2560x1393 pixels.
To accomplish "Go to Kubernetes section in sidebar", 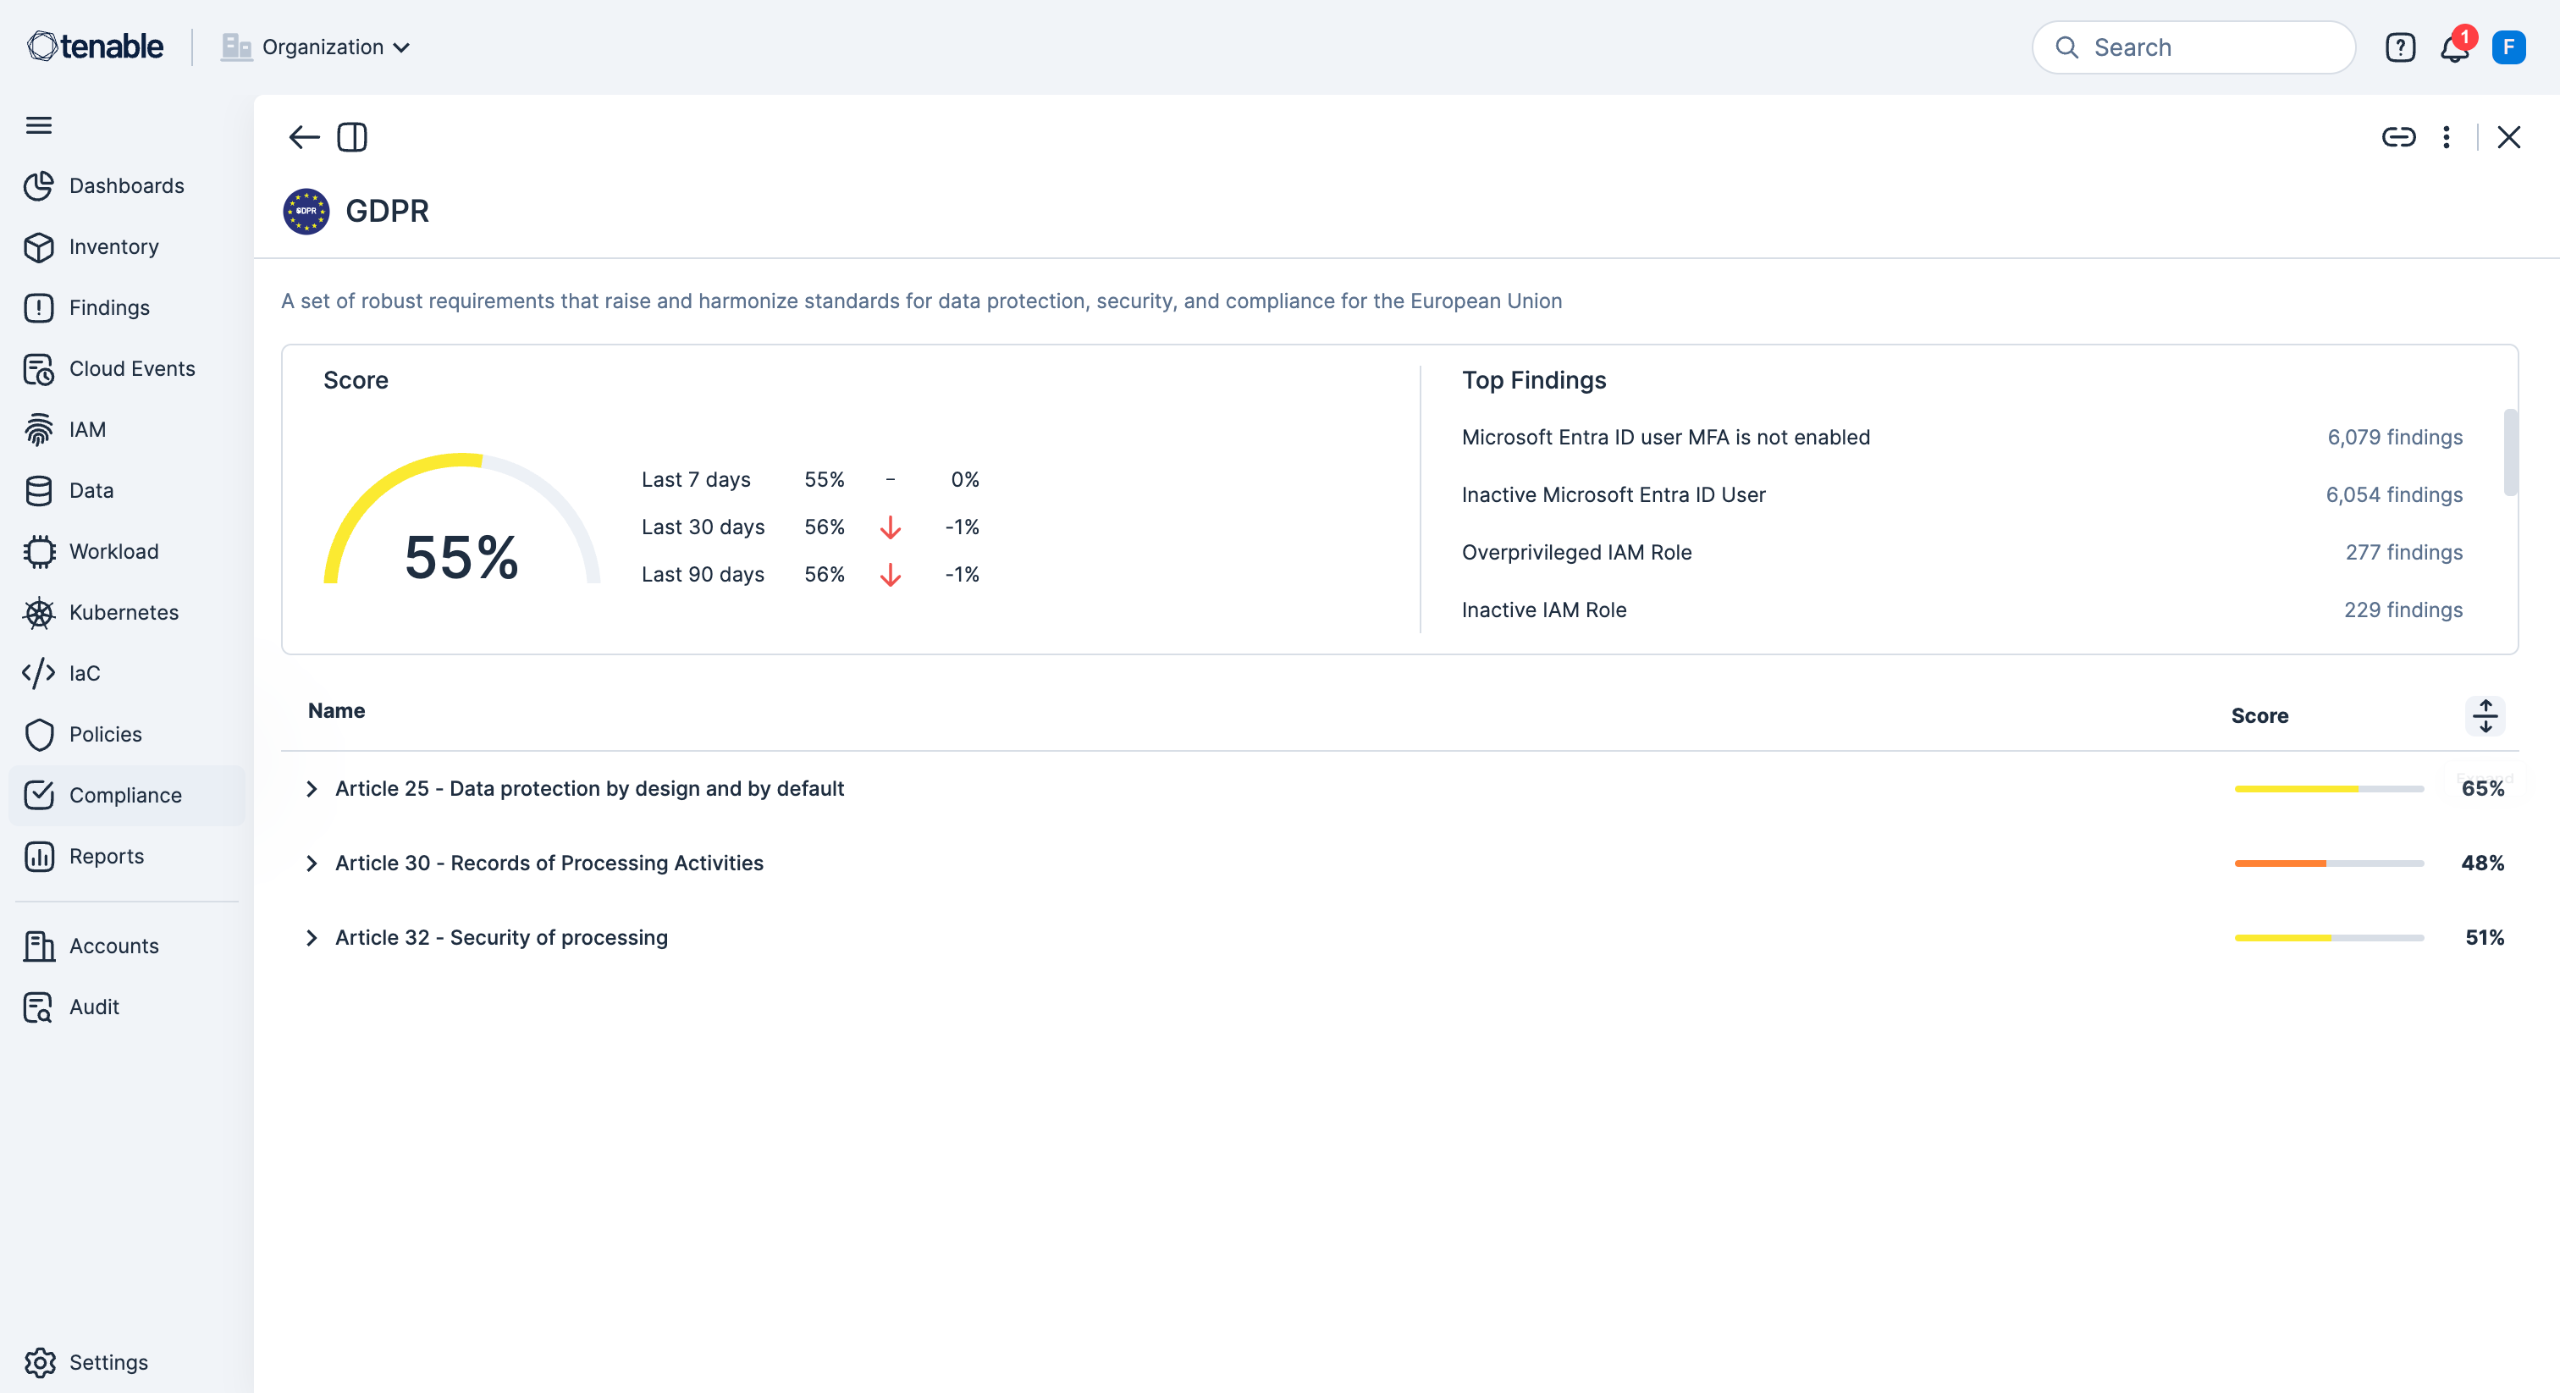I will pos(124,612).
